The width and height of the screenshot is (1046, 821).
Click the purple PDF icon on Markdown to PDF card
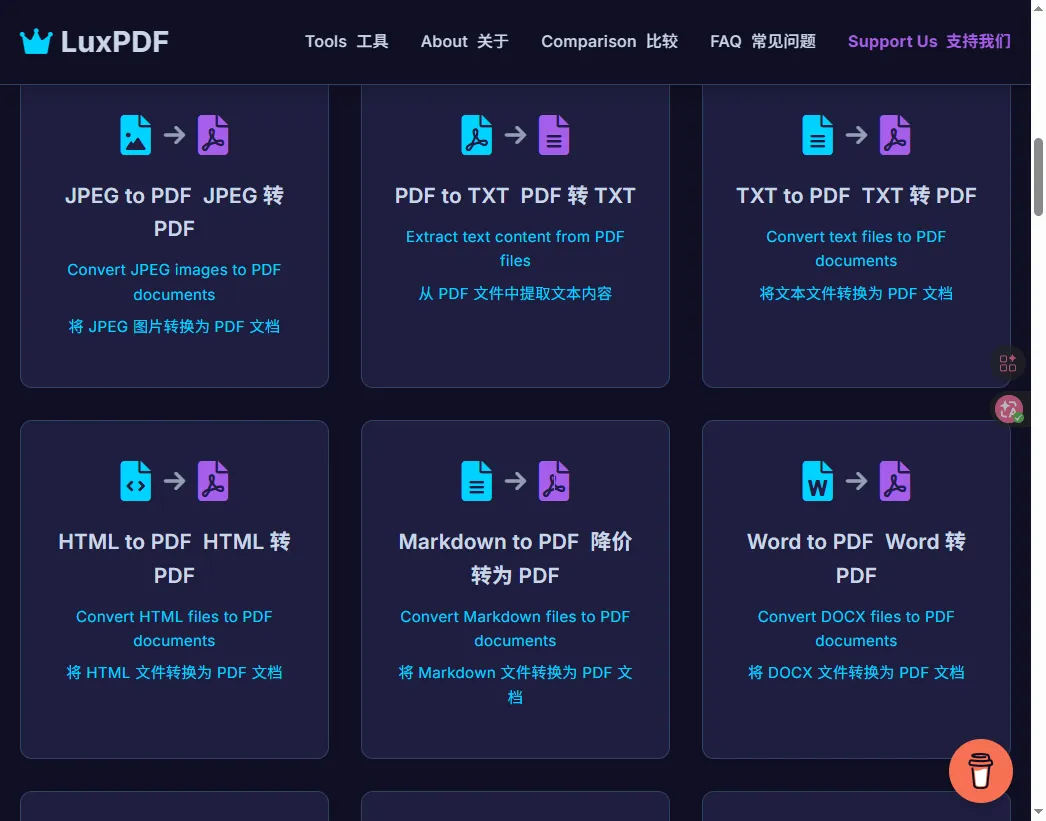(x=554, y=481)
